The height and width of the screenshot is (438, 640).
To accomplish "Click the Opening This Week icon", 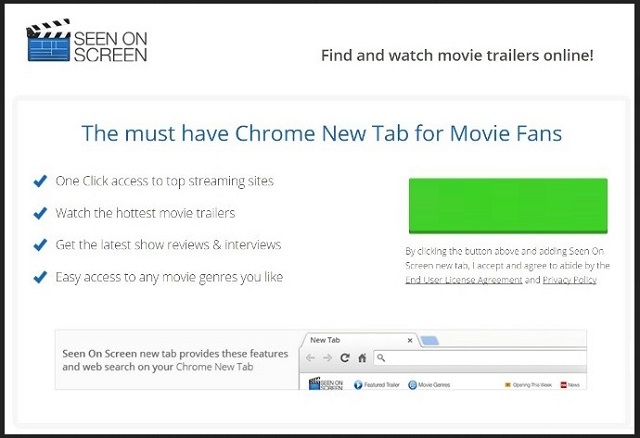I will tap(508, 385).
